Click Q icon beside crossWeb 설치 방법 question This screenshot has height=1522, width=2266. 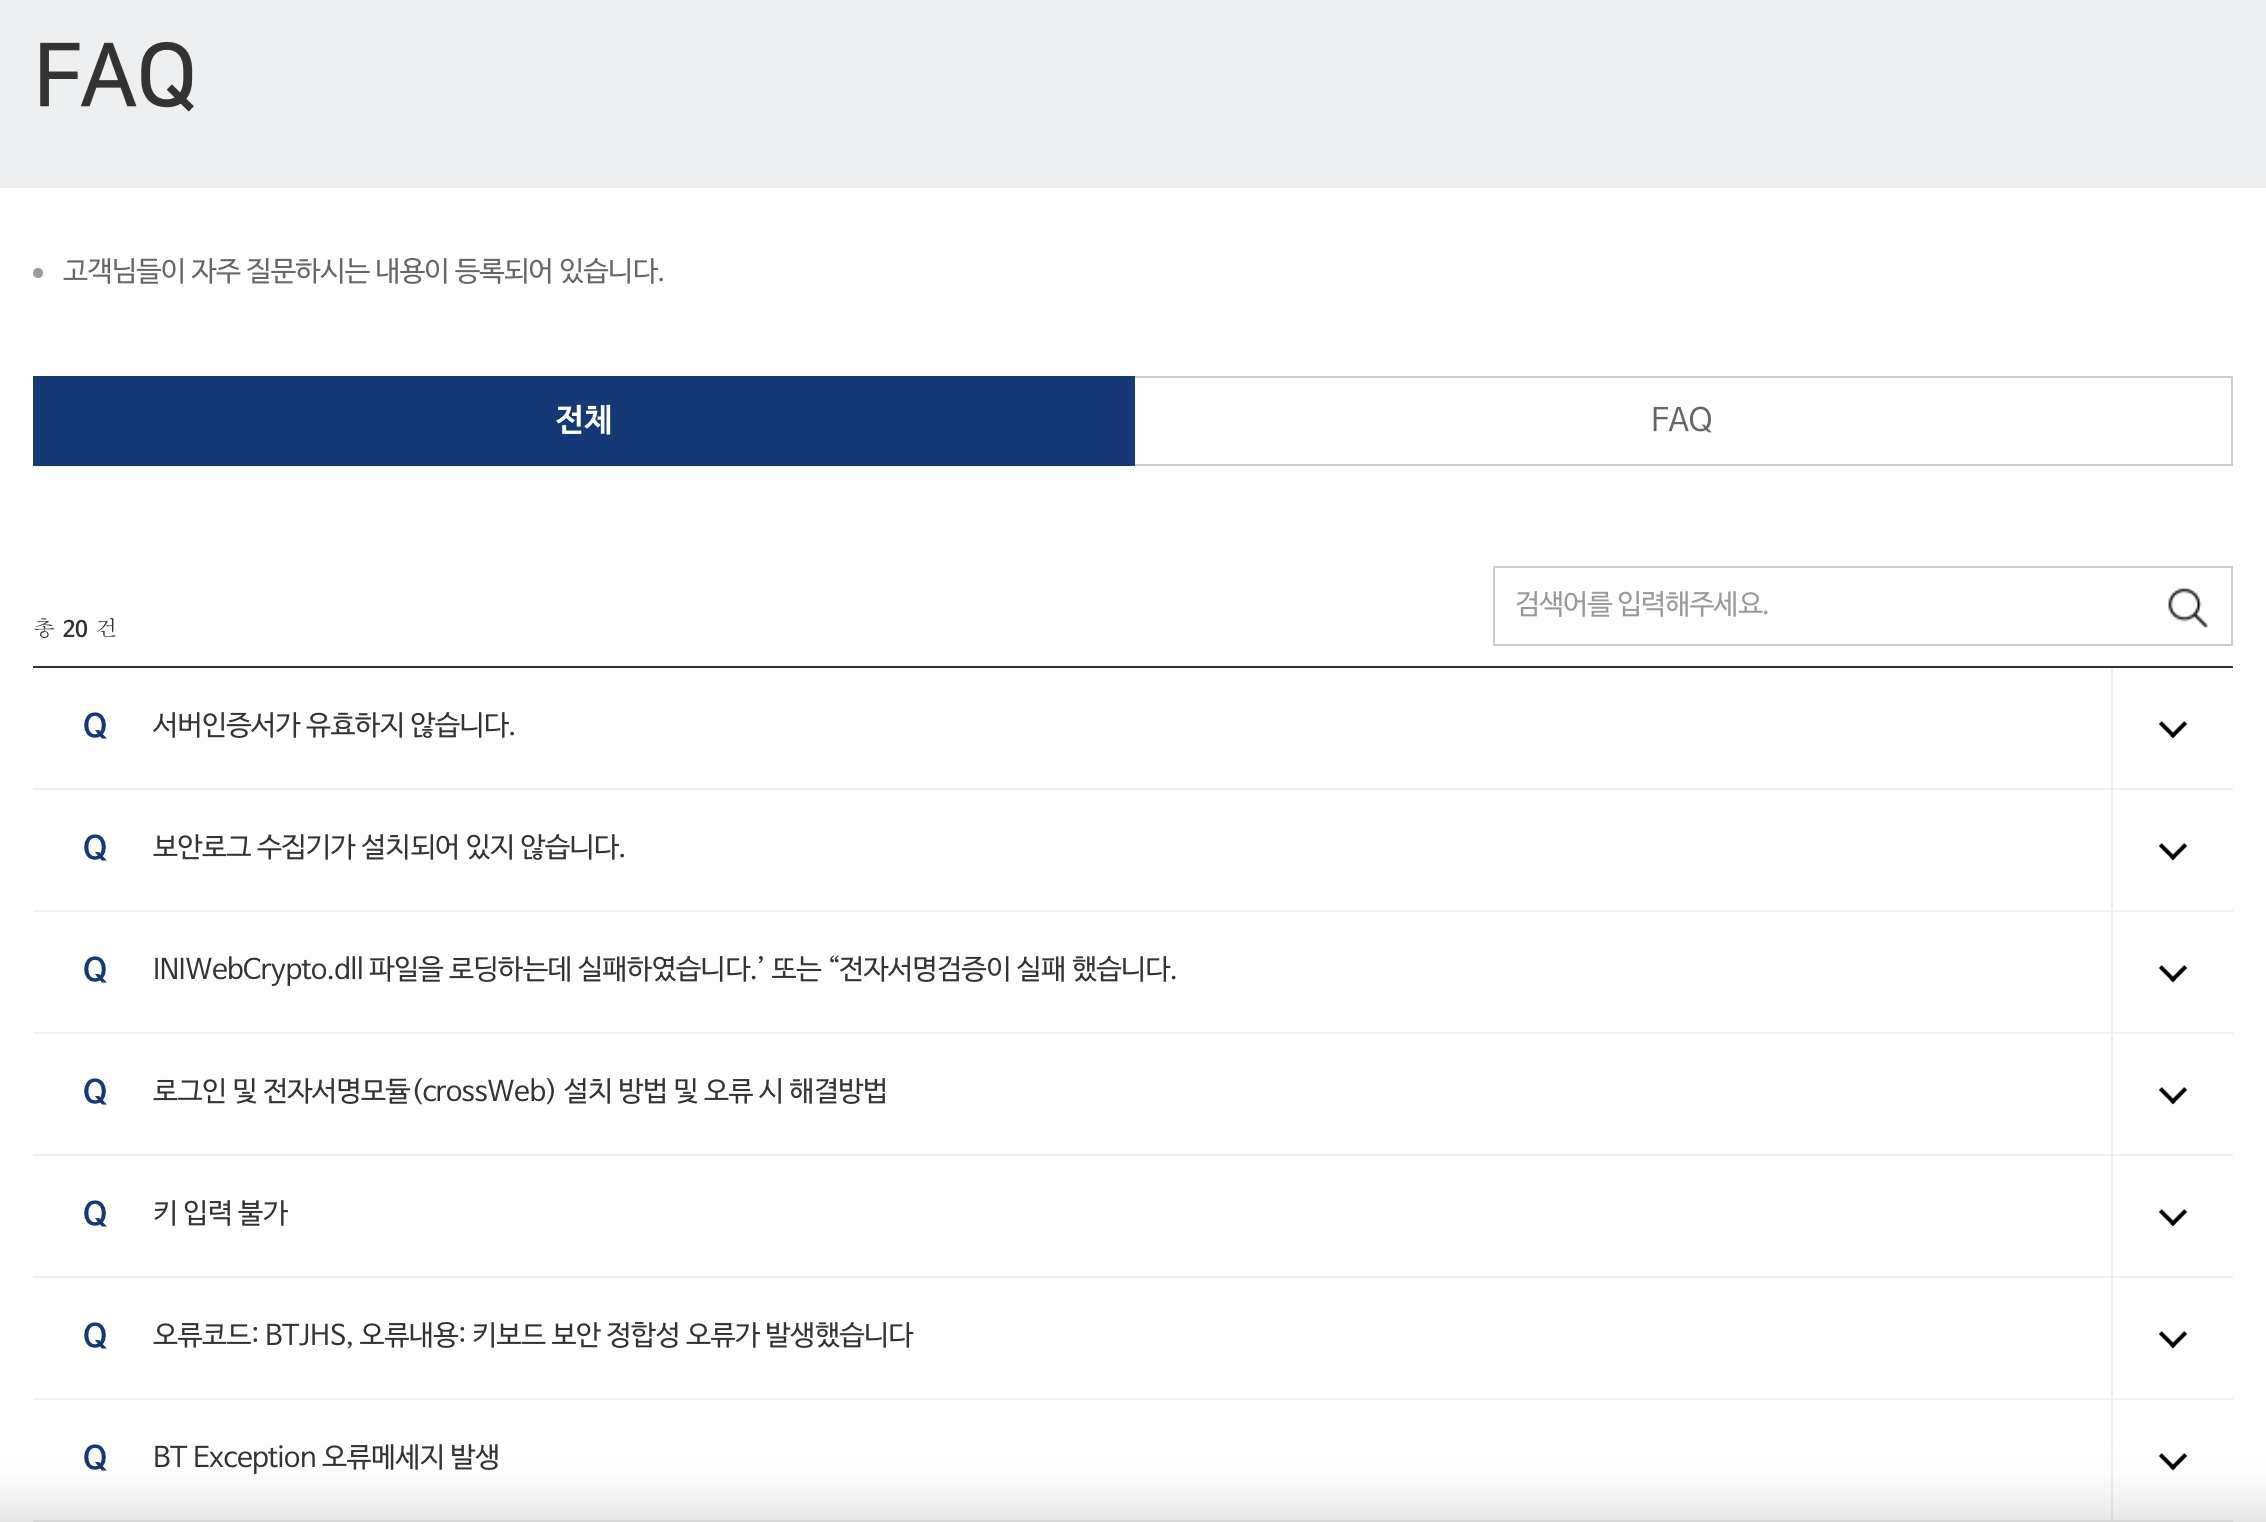coord(95,1092)
